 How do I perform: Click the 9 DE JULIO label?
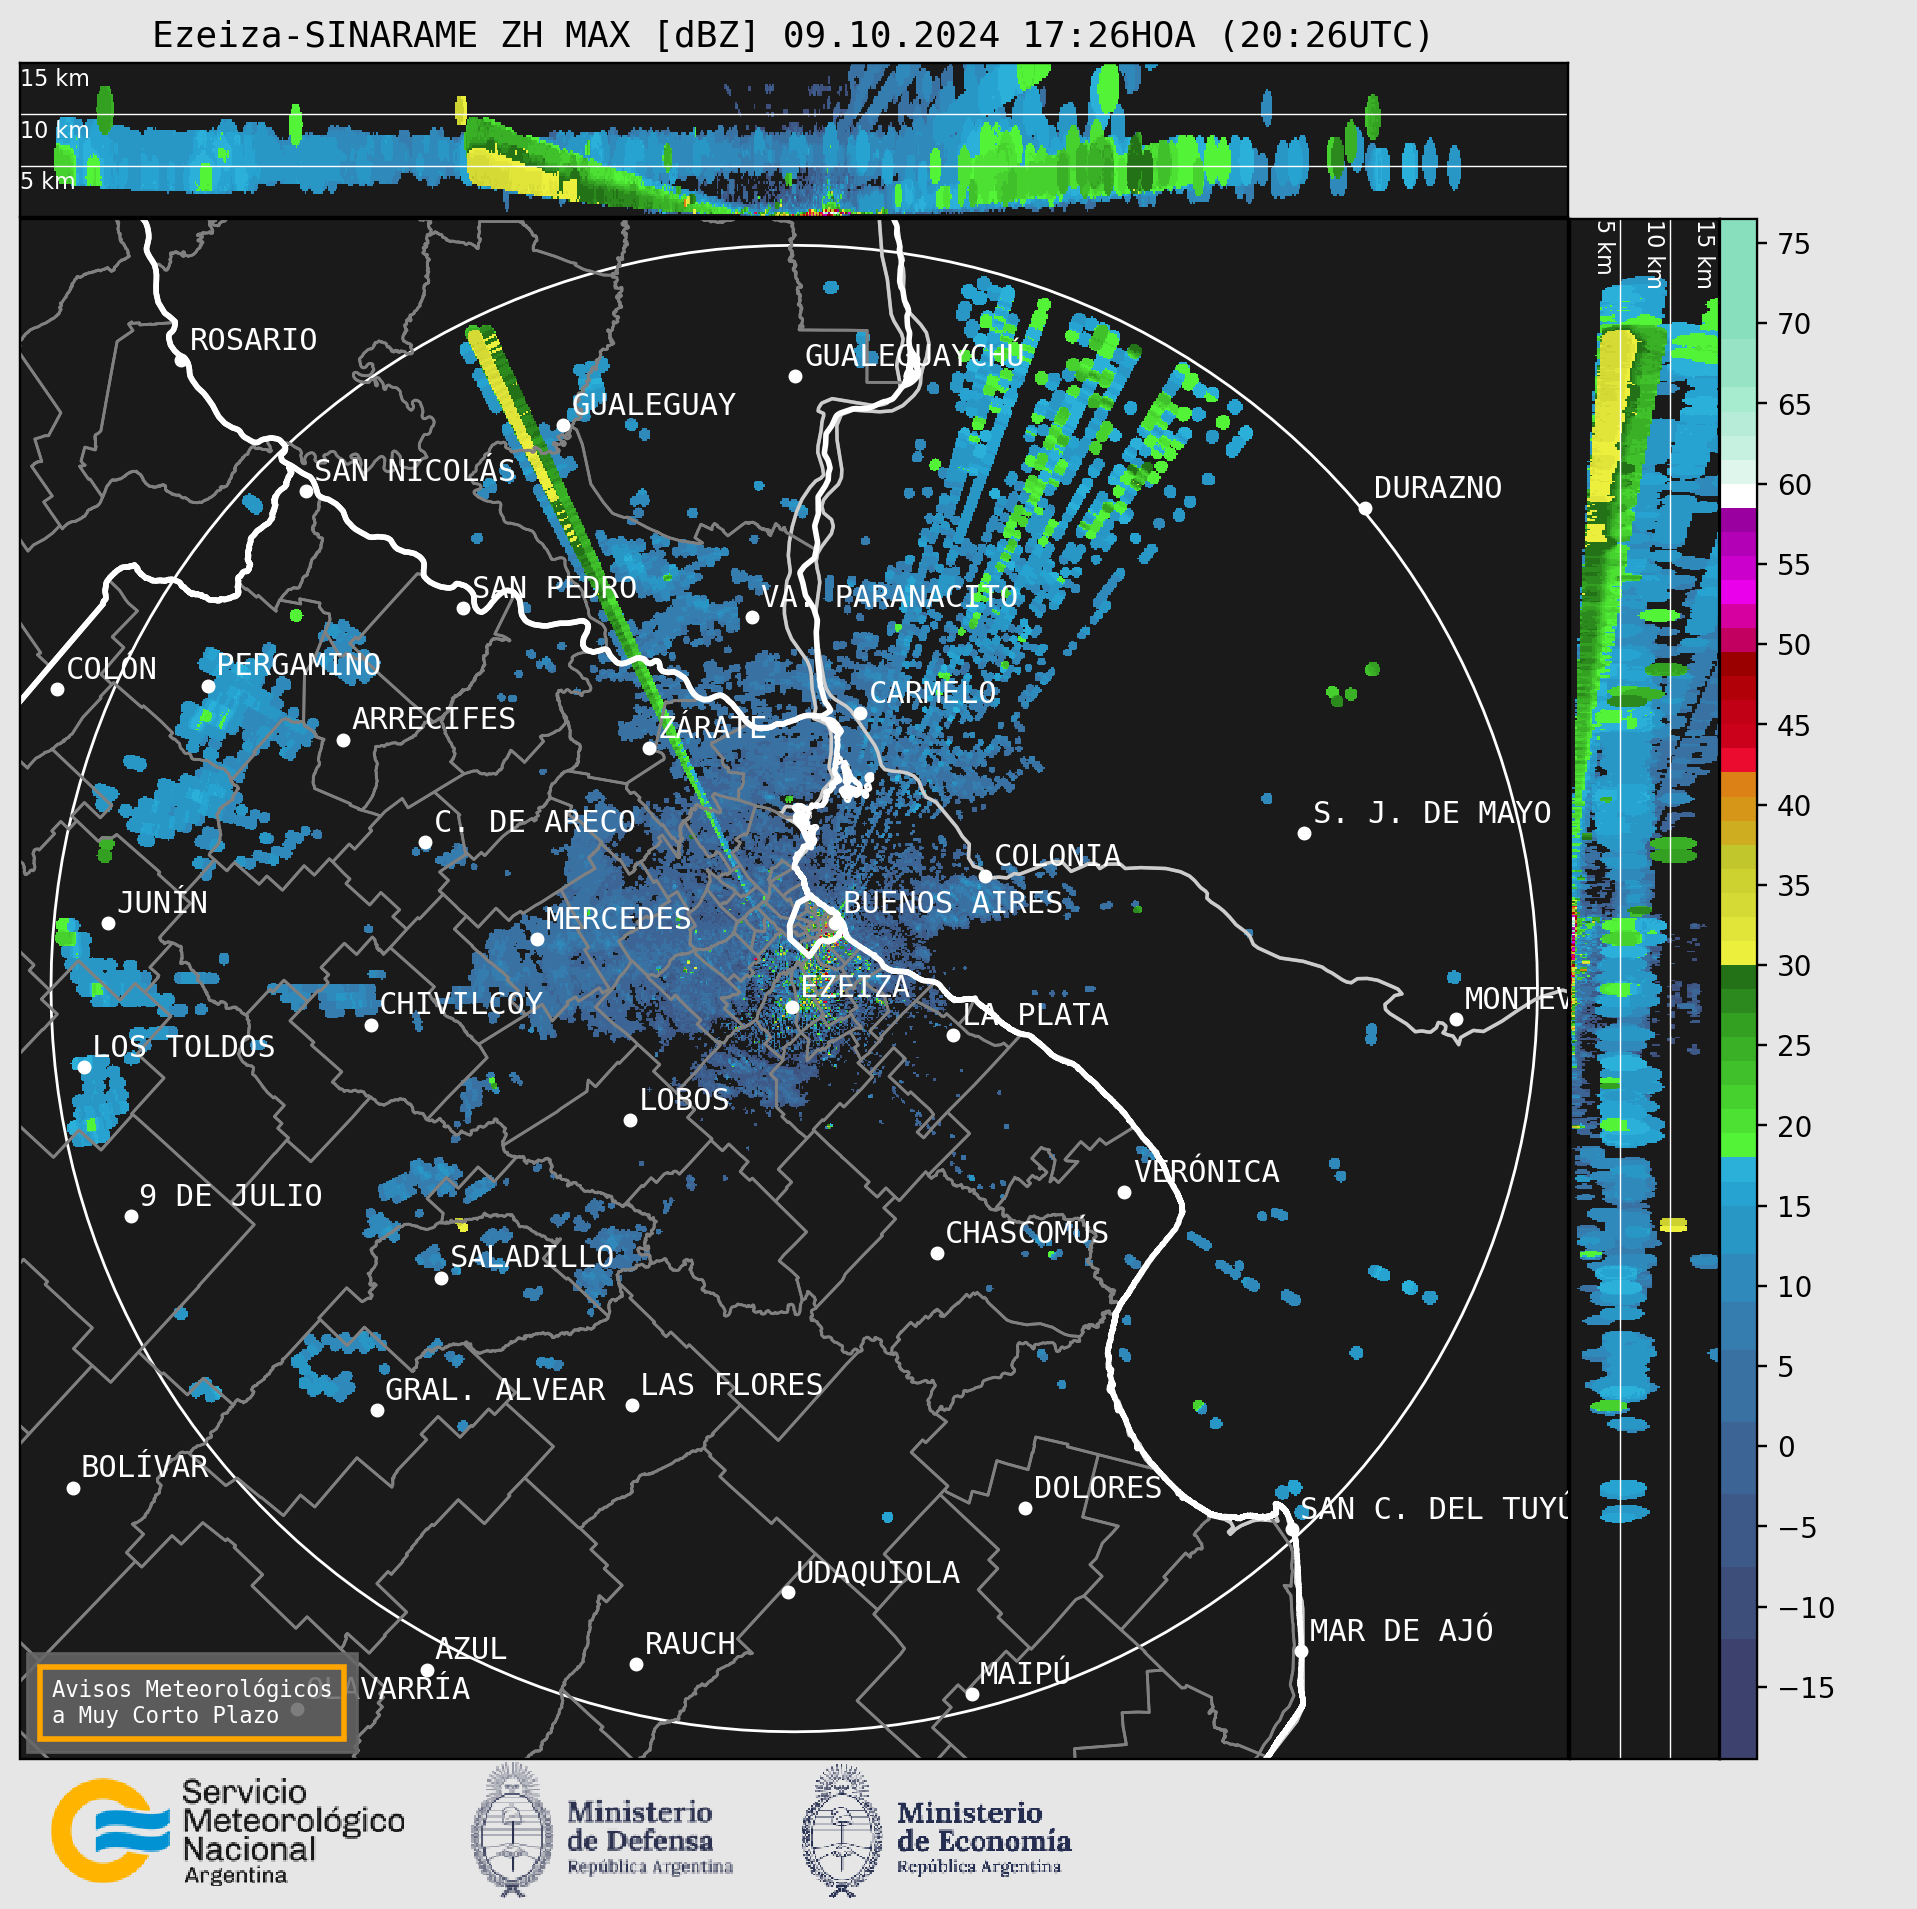click(231, 1196)
